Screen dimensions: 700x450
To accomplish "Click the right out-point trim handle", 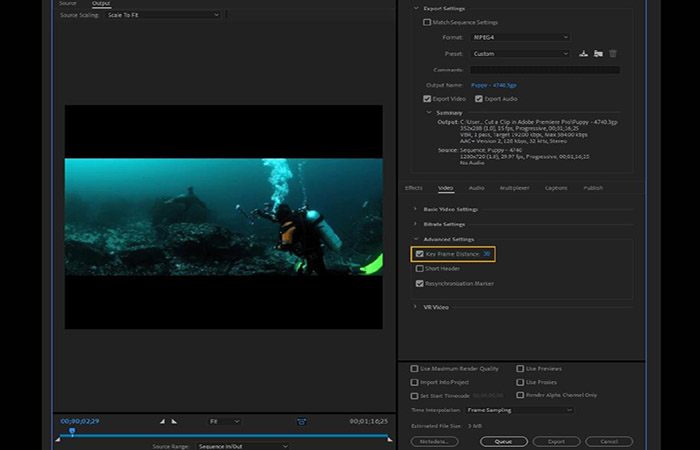I will click(x=390, y=440).
